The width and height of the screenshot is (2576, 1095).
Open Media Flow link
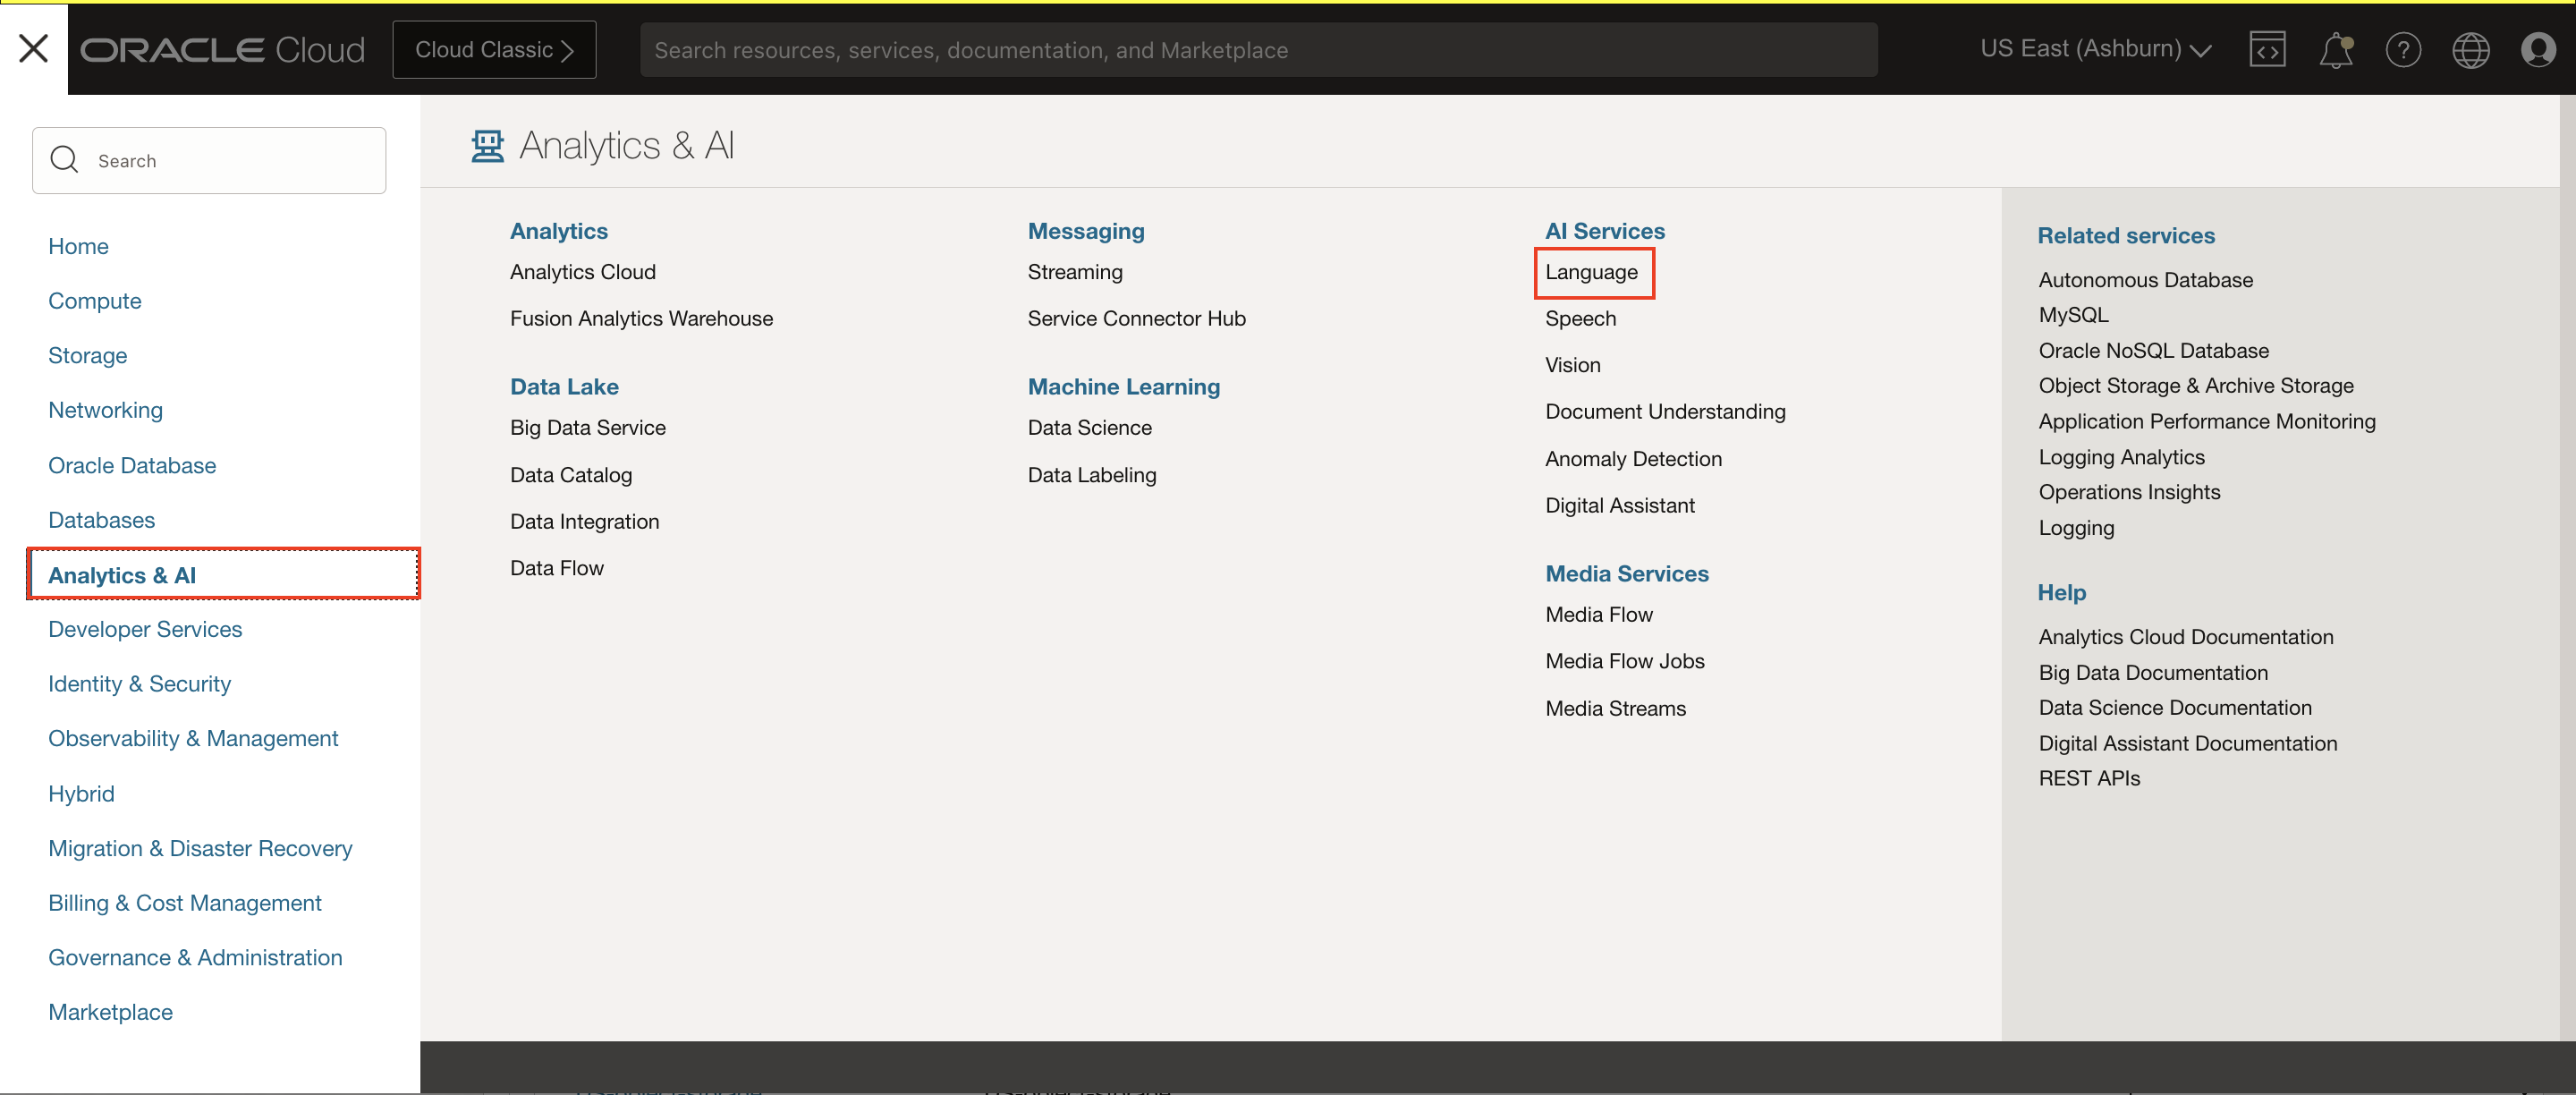point(1599,614)
